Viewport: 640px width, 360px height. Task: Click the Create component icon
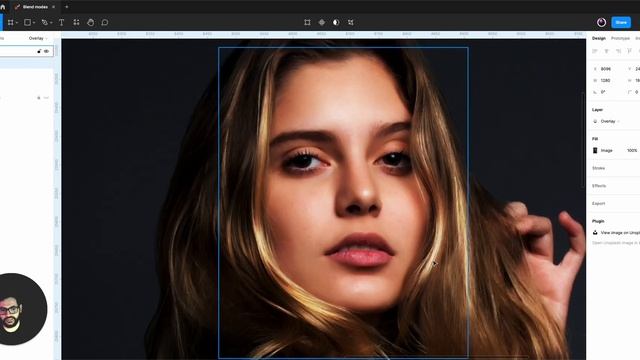322,22
